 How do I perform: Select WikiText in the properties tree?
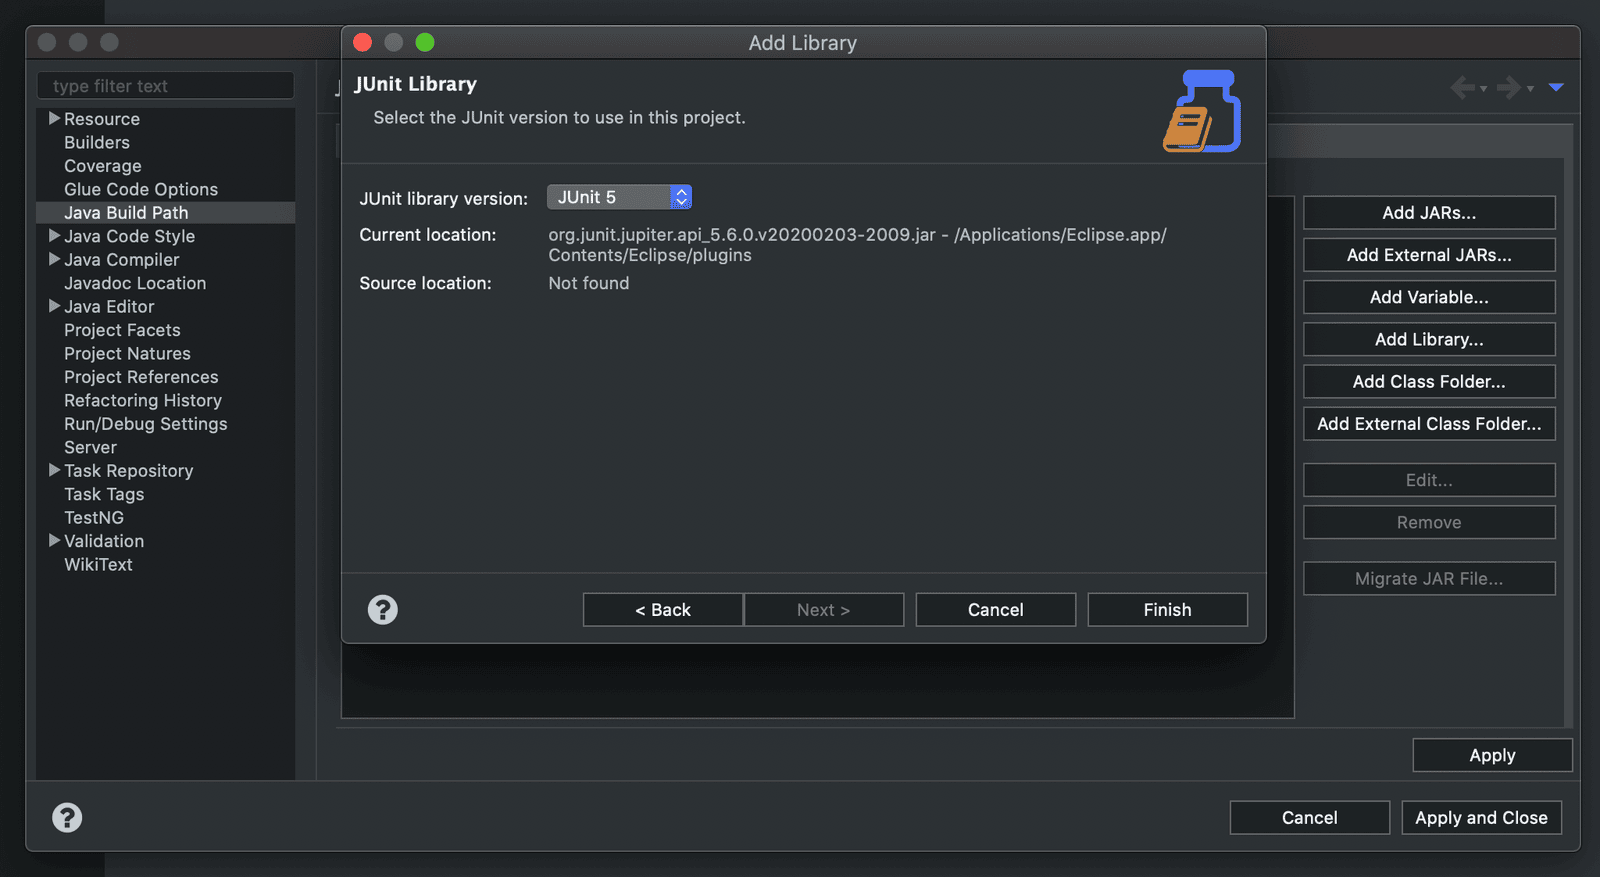(x=98, y=564)
